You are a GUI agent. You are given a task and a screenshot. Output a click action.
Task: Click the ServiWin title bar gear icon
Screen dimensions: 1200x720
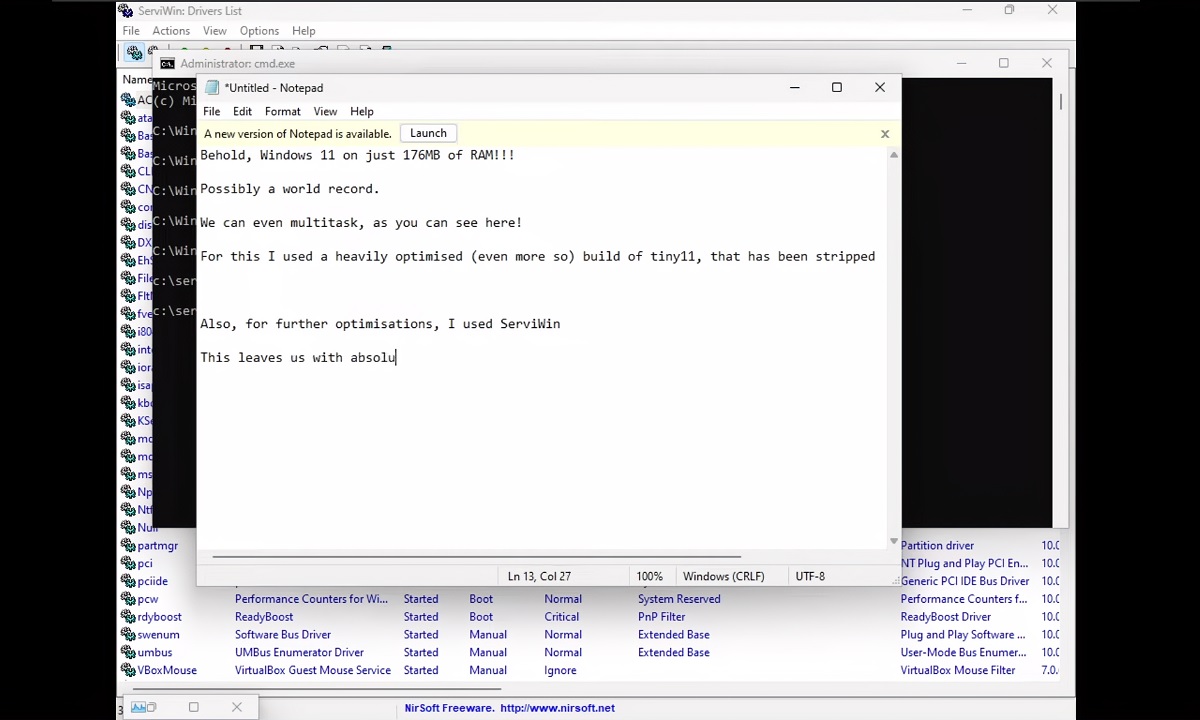click(125, 11)
